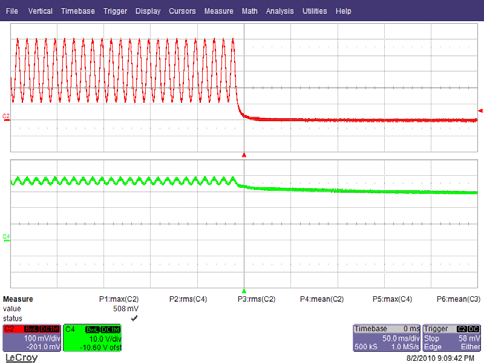Click the 50.0 ms/div timebase value

click(x=401, y=338)
